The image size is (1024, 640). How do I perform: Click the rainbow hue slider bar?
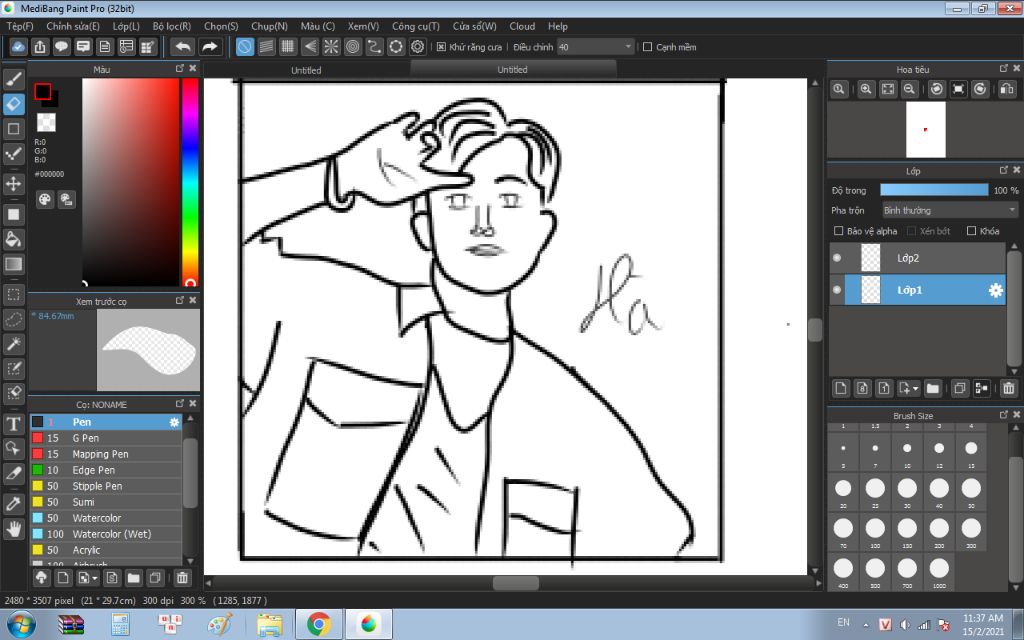[x=190, y=182]
